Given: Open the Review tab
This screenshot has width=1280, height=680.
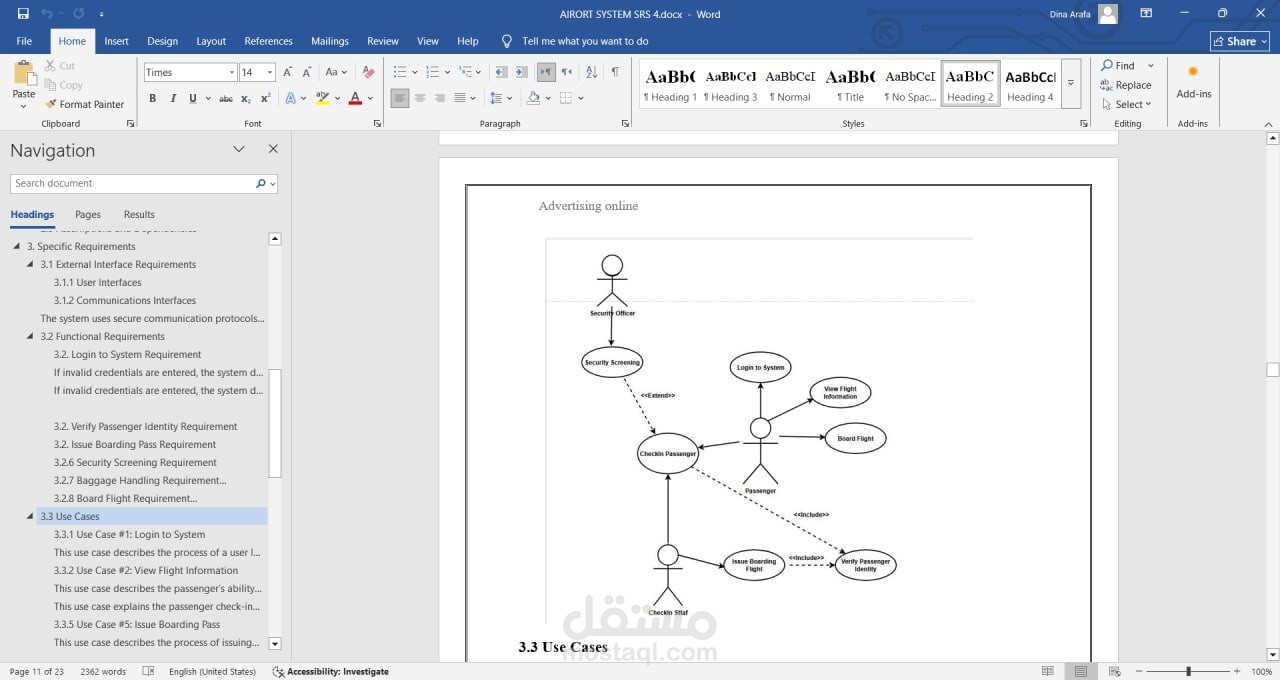Looking at the screenshot, I should [x=383, y=41].
